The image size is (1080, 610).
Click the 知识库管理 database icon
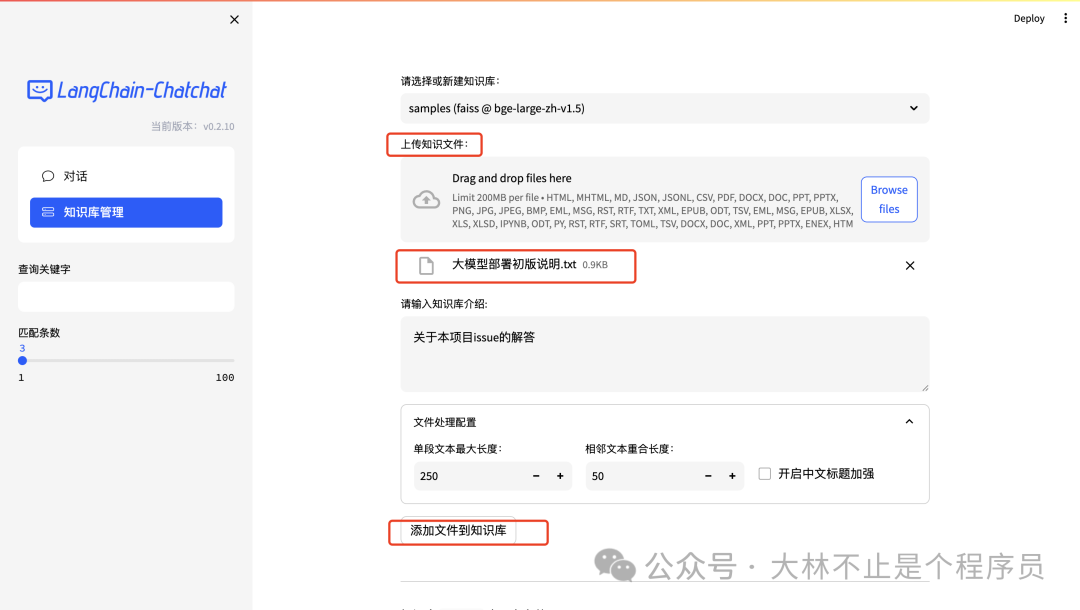coord(48,212)
